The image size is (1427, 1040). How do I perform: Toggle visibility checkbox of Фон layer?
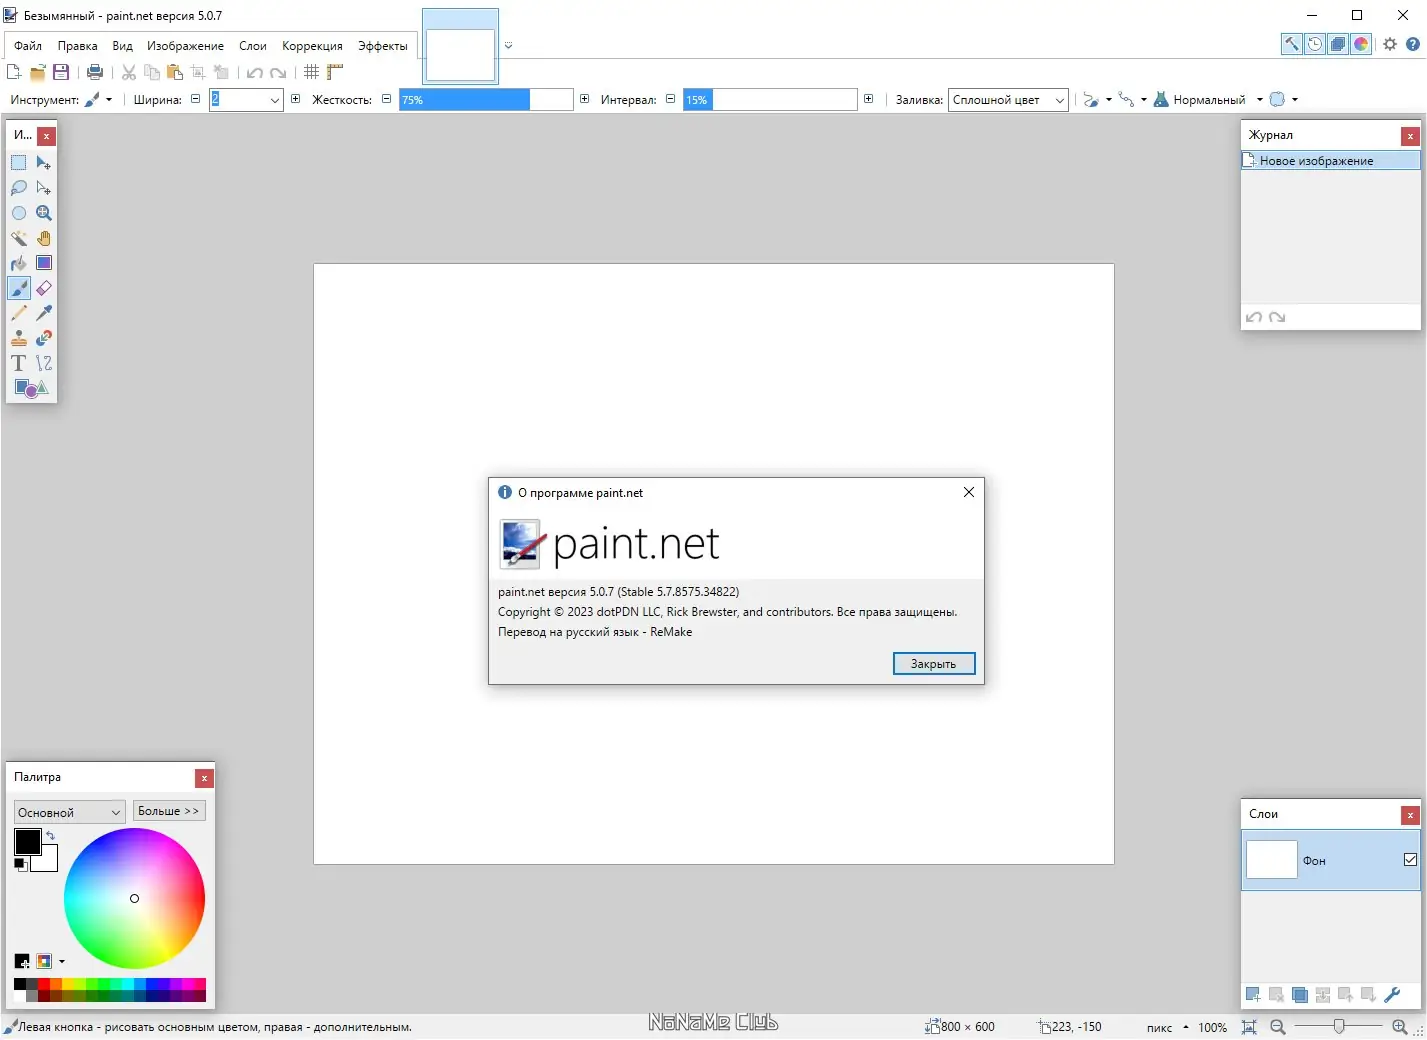point(1410,860)
